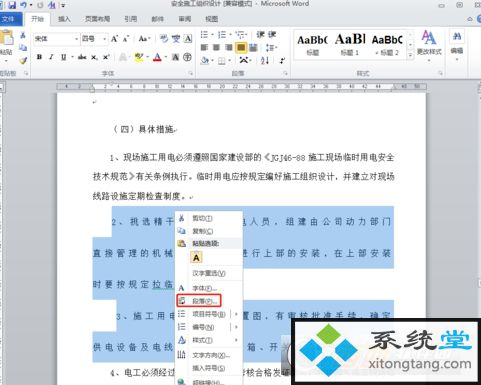
Task: Expand the styles gallery more arrow
Action: click(410, 56)
